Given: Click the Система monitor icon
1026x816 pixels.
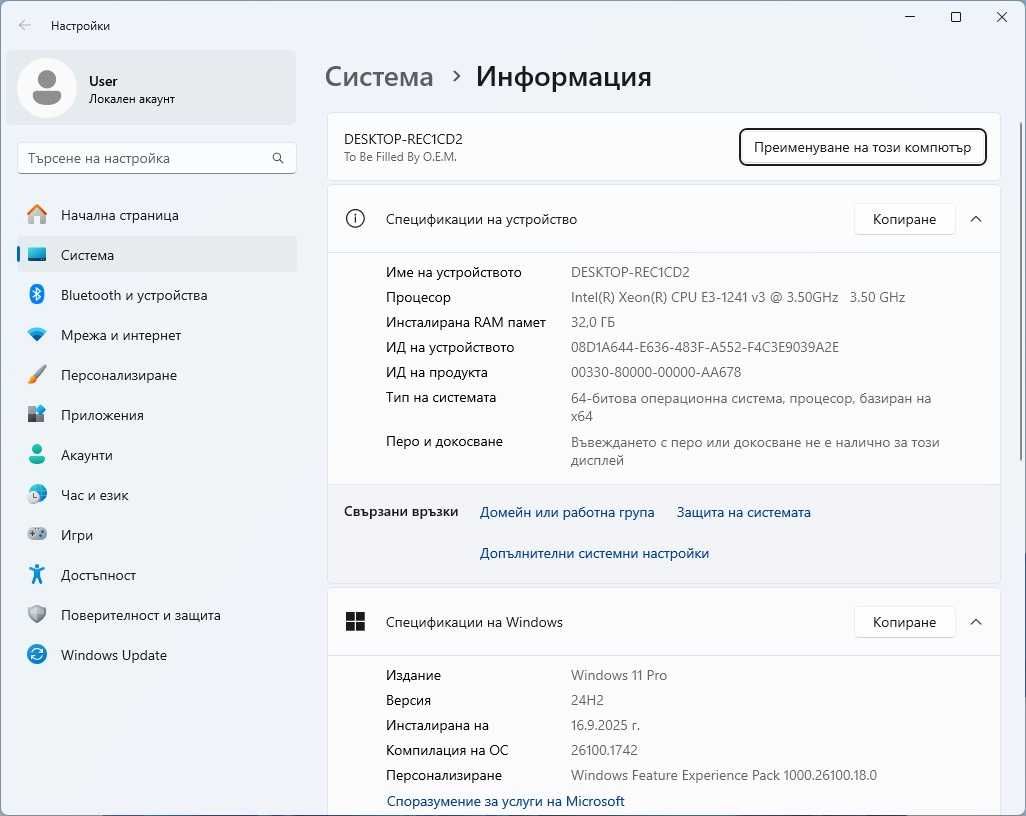Looking at the screenshot, I should coord(37,255).
